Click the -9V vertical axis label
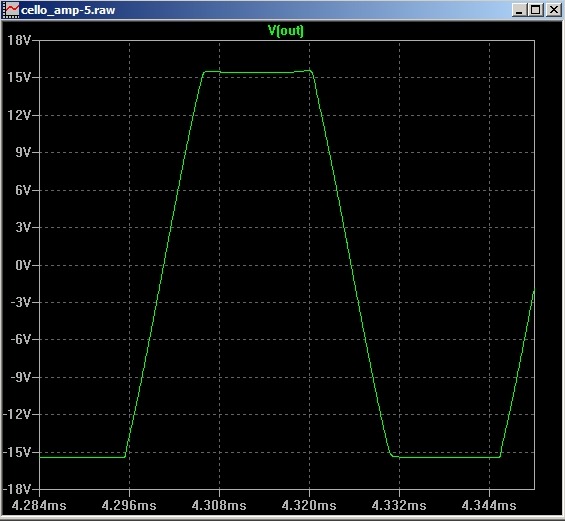Screen dimensions: 565x521 click(x=21, y=377)
